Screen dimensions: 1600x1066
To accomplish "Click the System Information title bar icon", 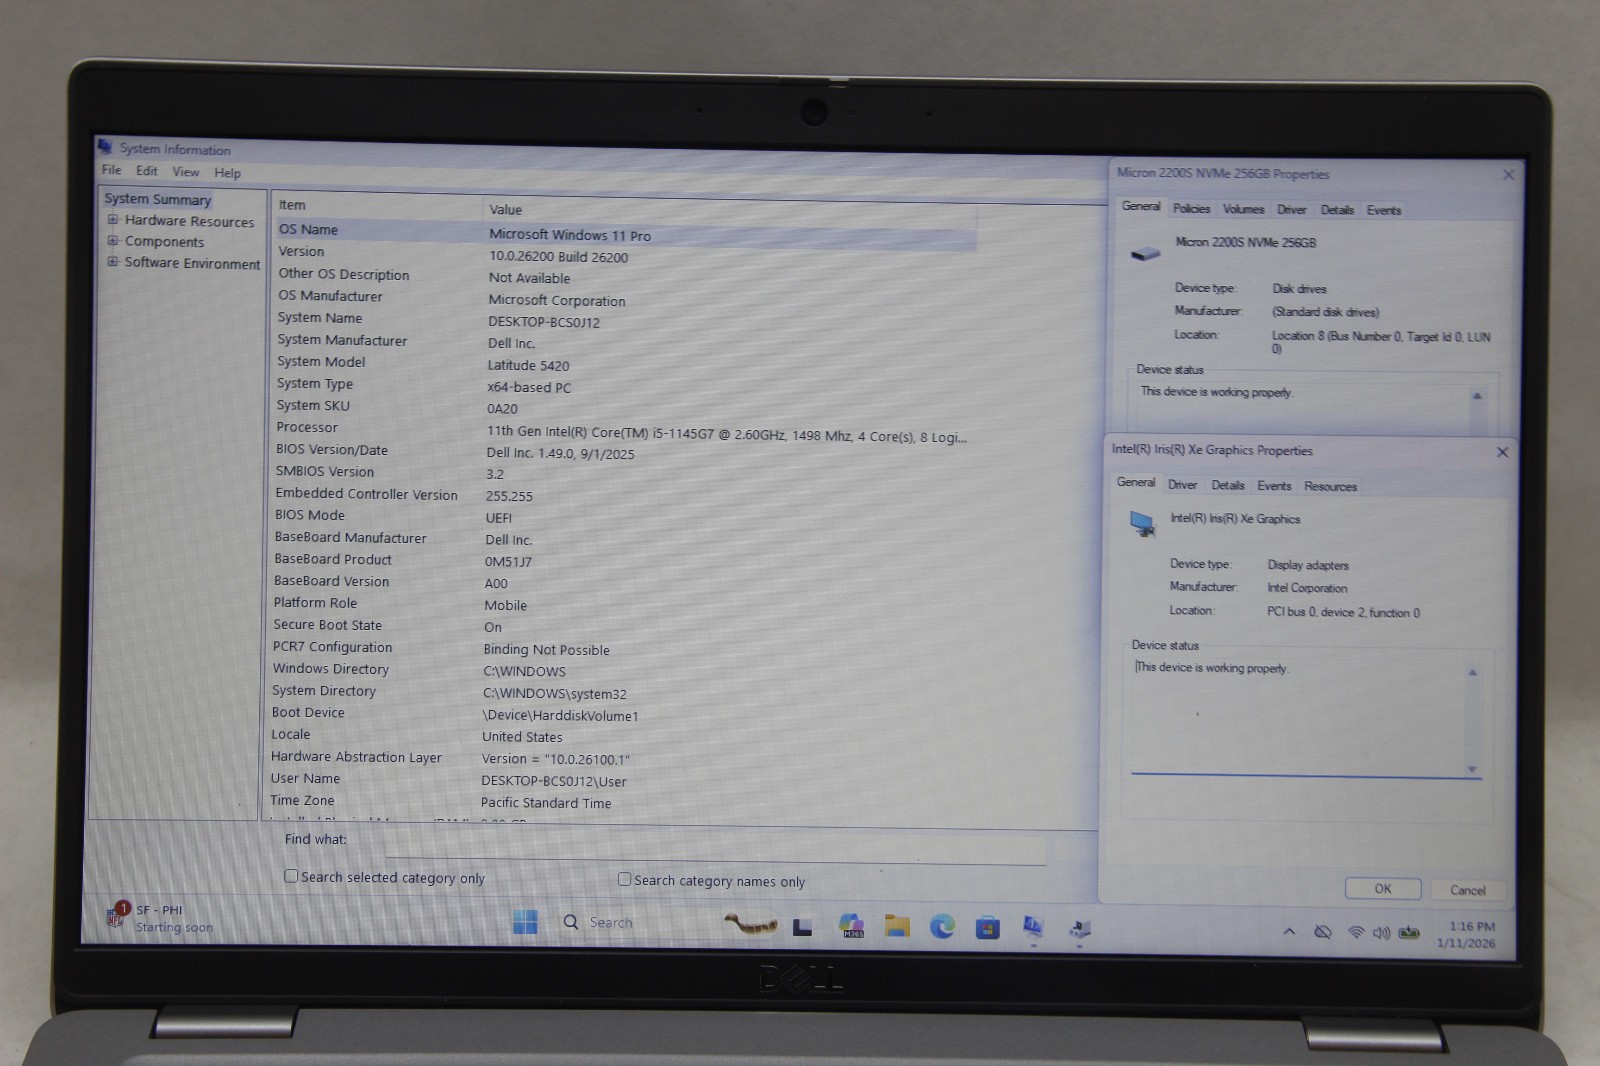I will click(105, 147).
